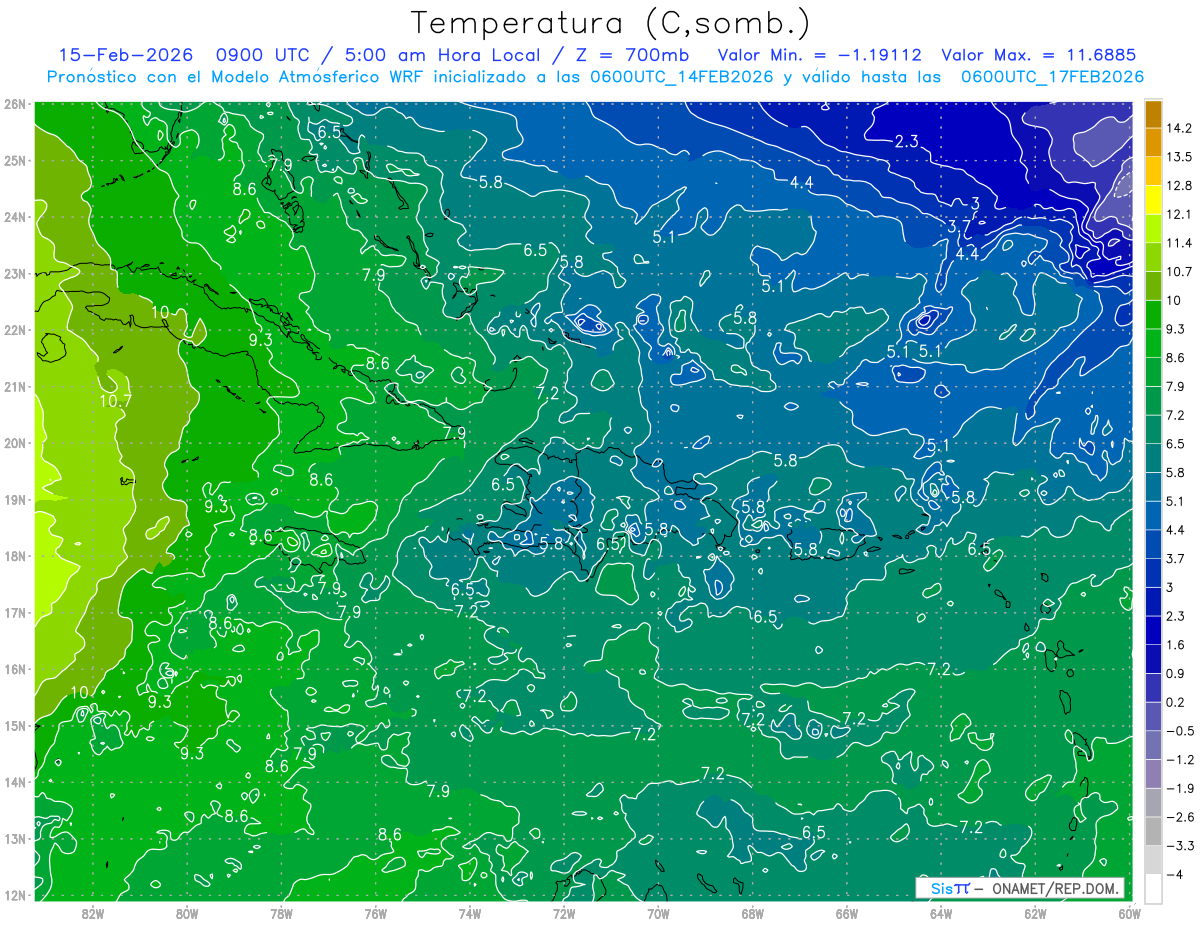This screenshot has height=927, width=1200.
Task: Click the "-1.9" colorbar label
Action: click(x=1180, y=788)
